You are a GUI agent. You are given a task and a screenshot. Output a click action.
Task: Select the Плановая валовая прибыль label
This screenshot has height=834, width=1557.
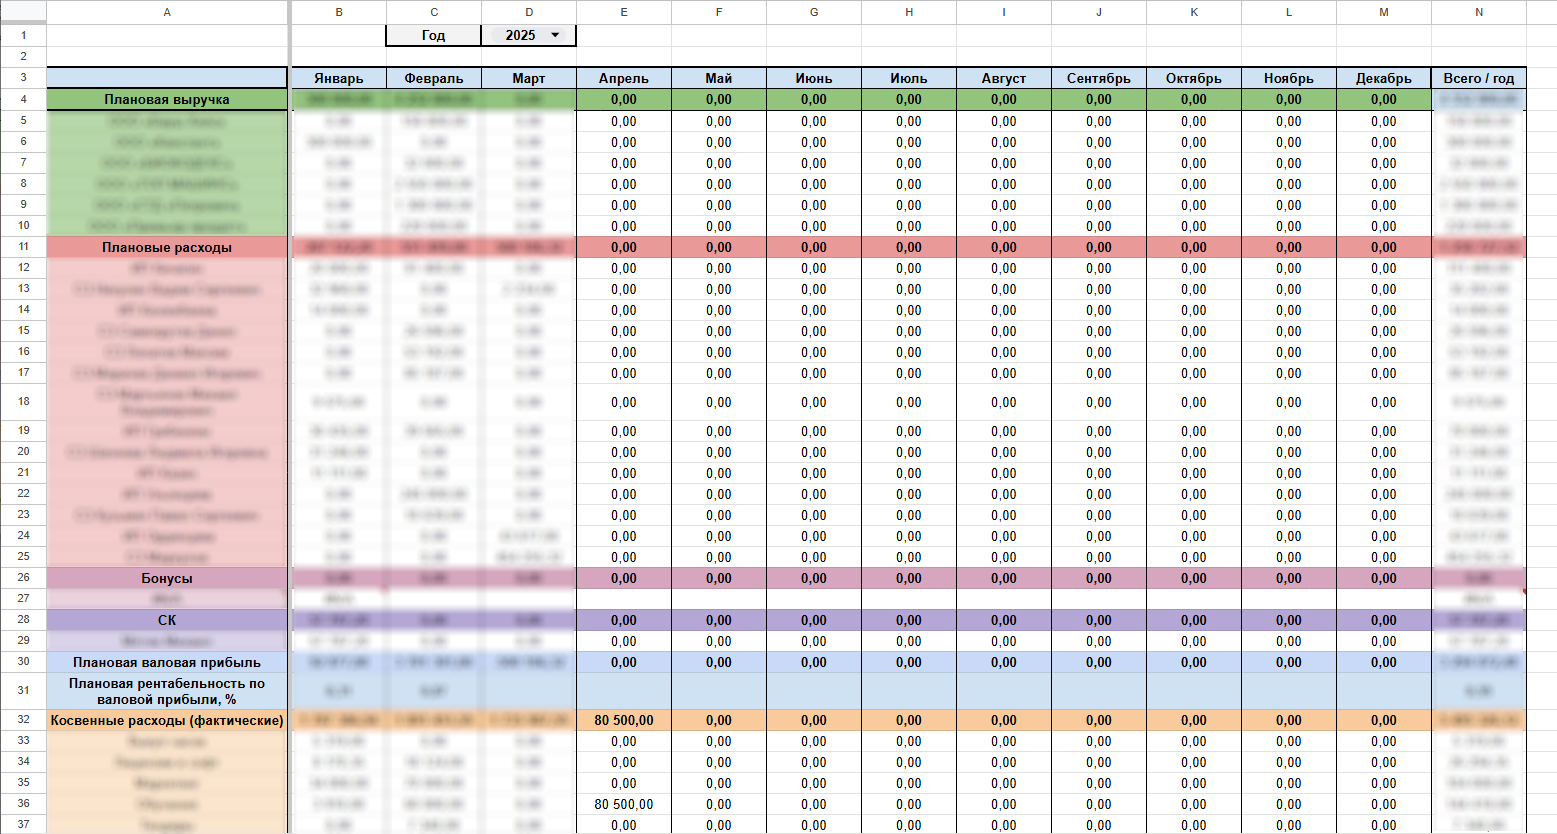167,662
